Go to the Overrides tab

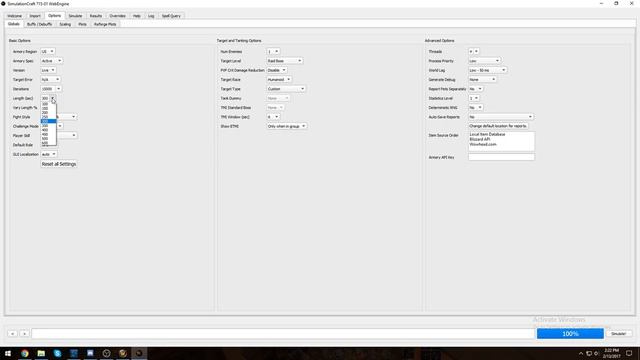(117, 16)
